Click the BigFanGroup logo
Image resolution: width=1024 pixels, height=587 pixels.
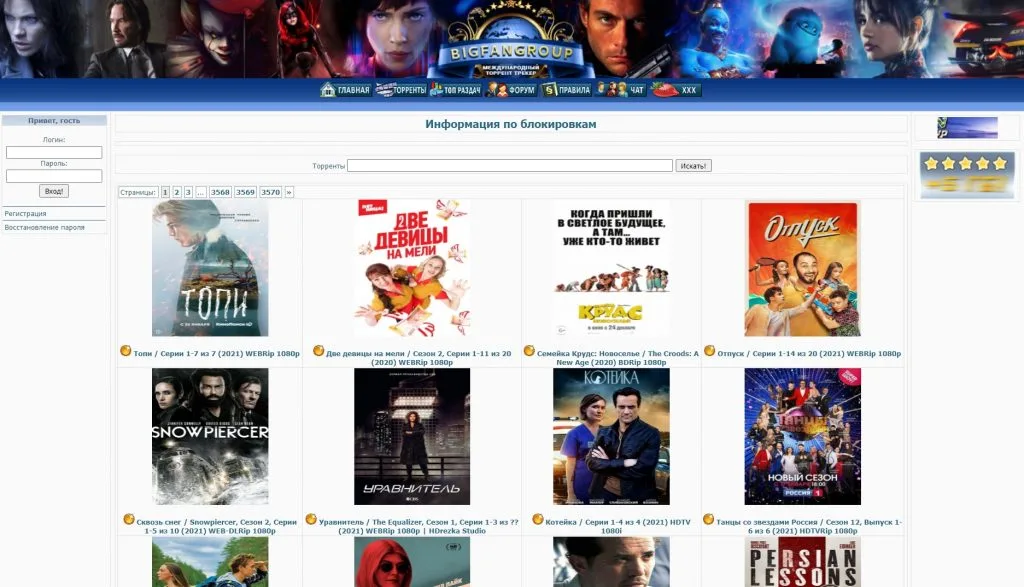pyautogui.click(x=511, y=40)
